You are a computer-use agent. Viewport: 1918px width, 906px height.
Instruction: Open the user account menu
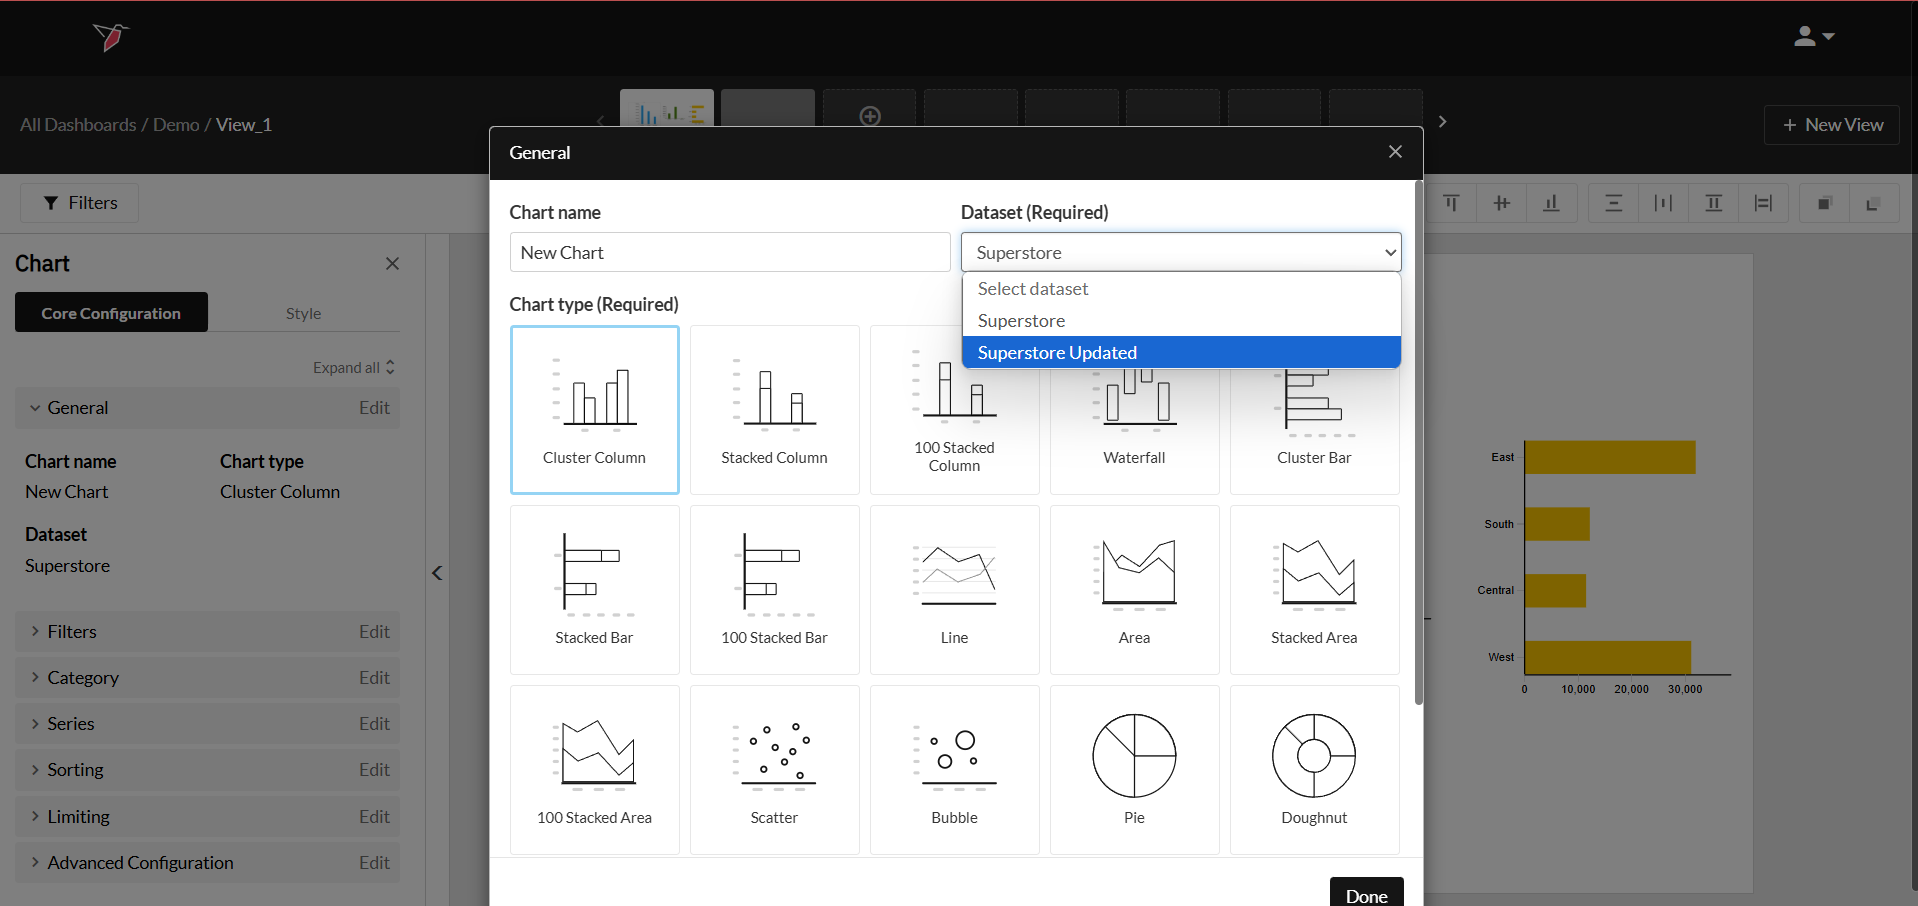click(x=1813, y=37)
